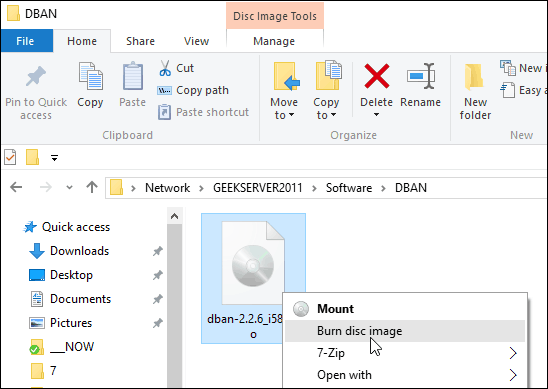548x389 pixels.
Task: Expand the Open with submenu arrow
Action: (513, 375)
